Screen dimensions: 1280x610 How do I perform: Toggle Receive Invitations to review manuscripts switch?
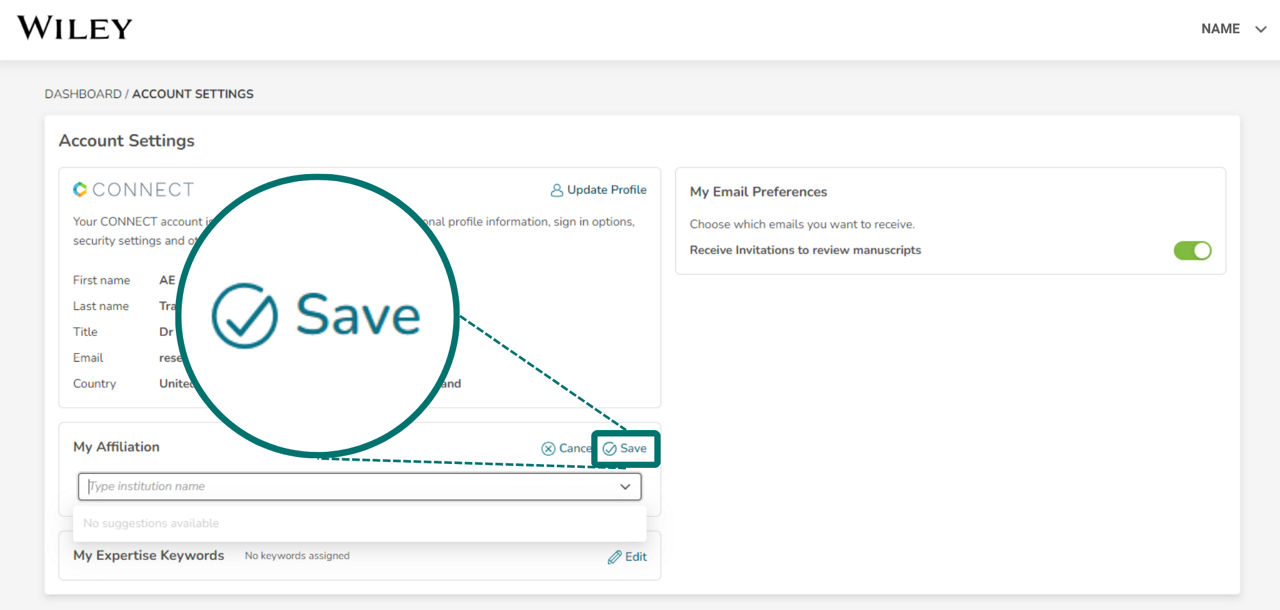(1192, 250)
